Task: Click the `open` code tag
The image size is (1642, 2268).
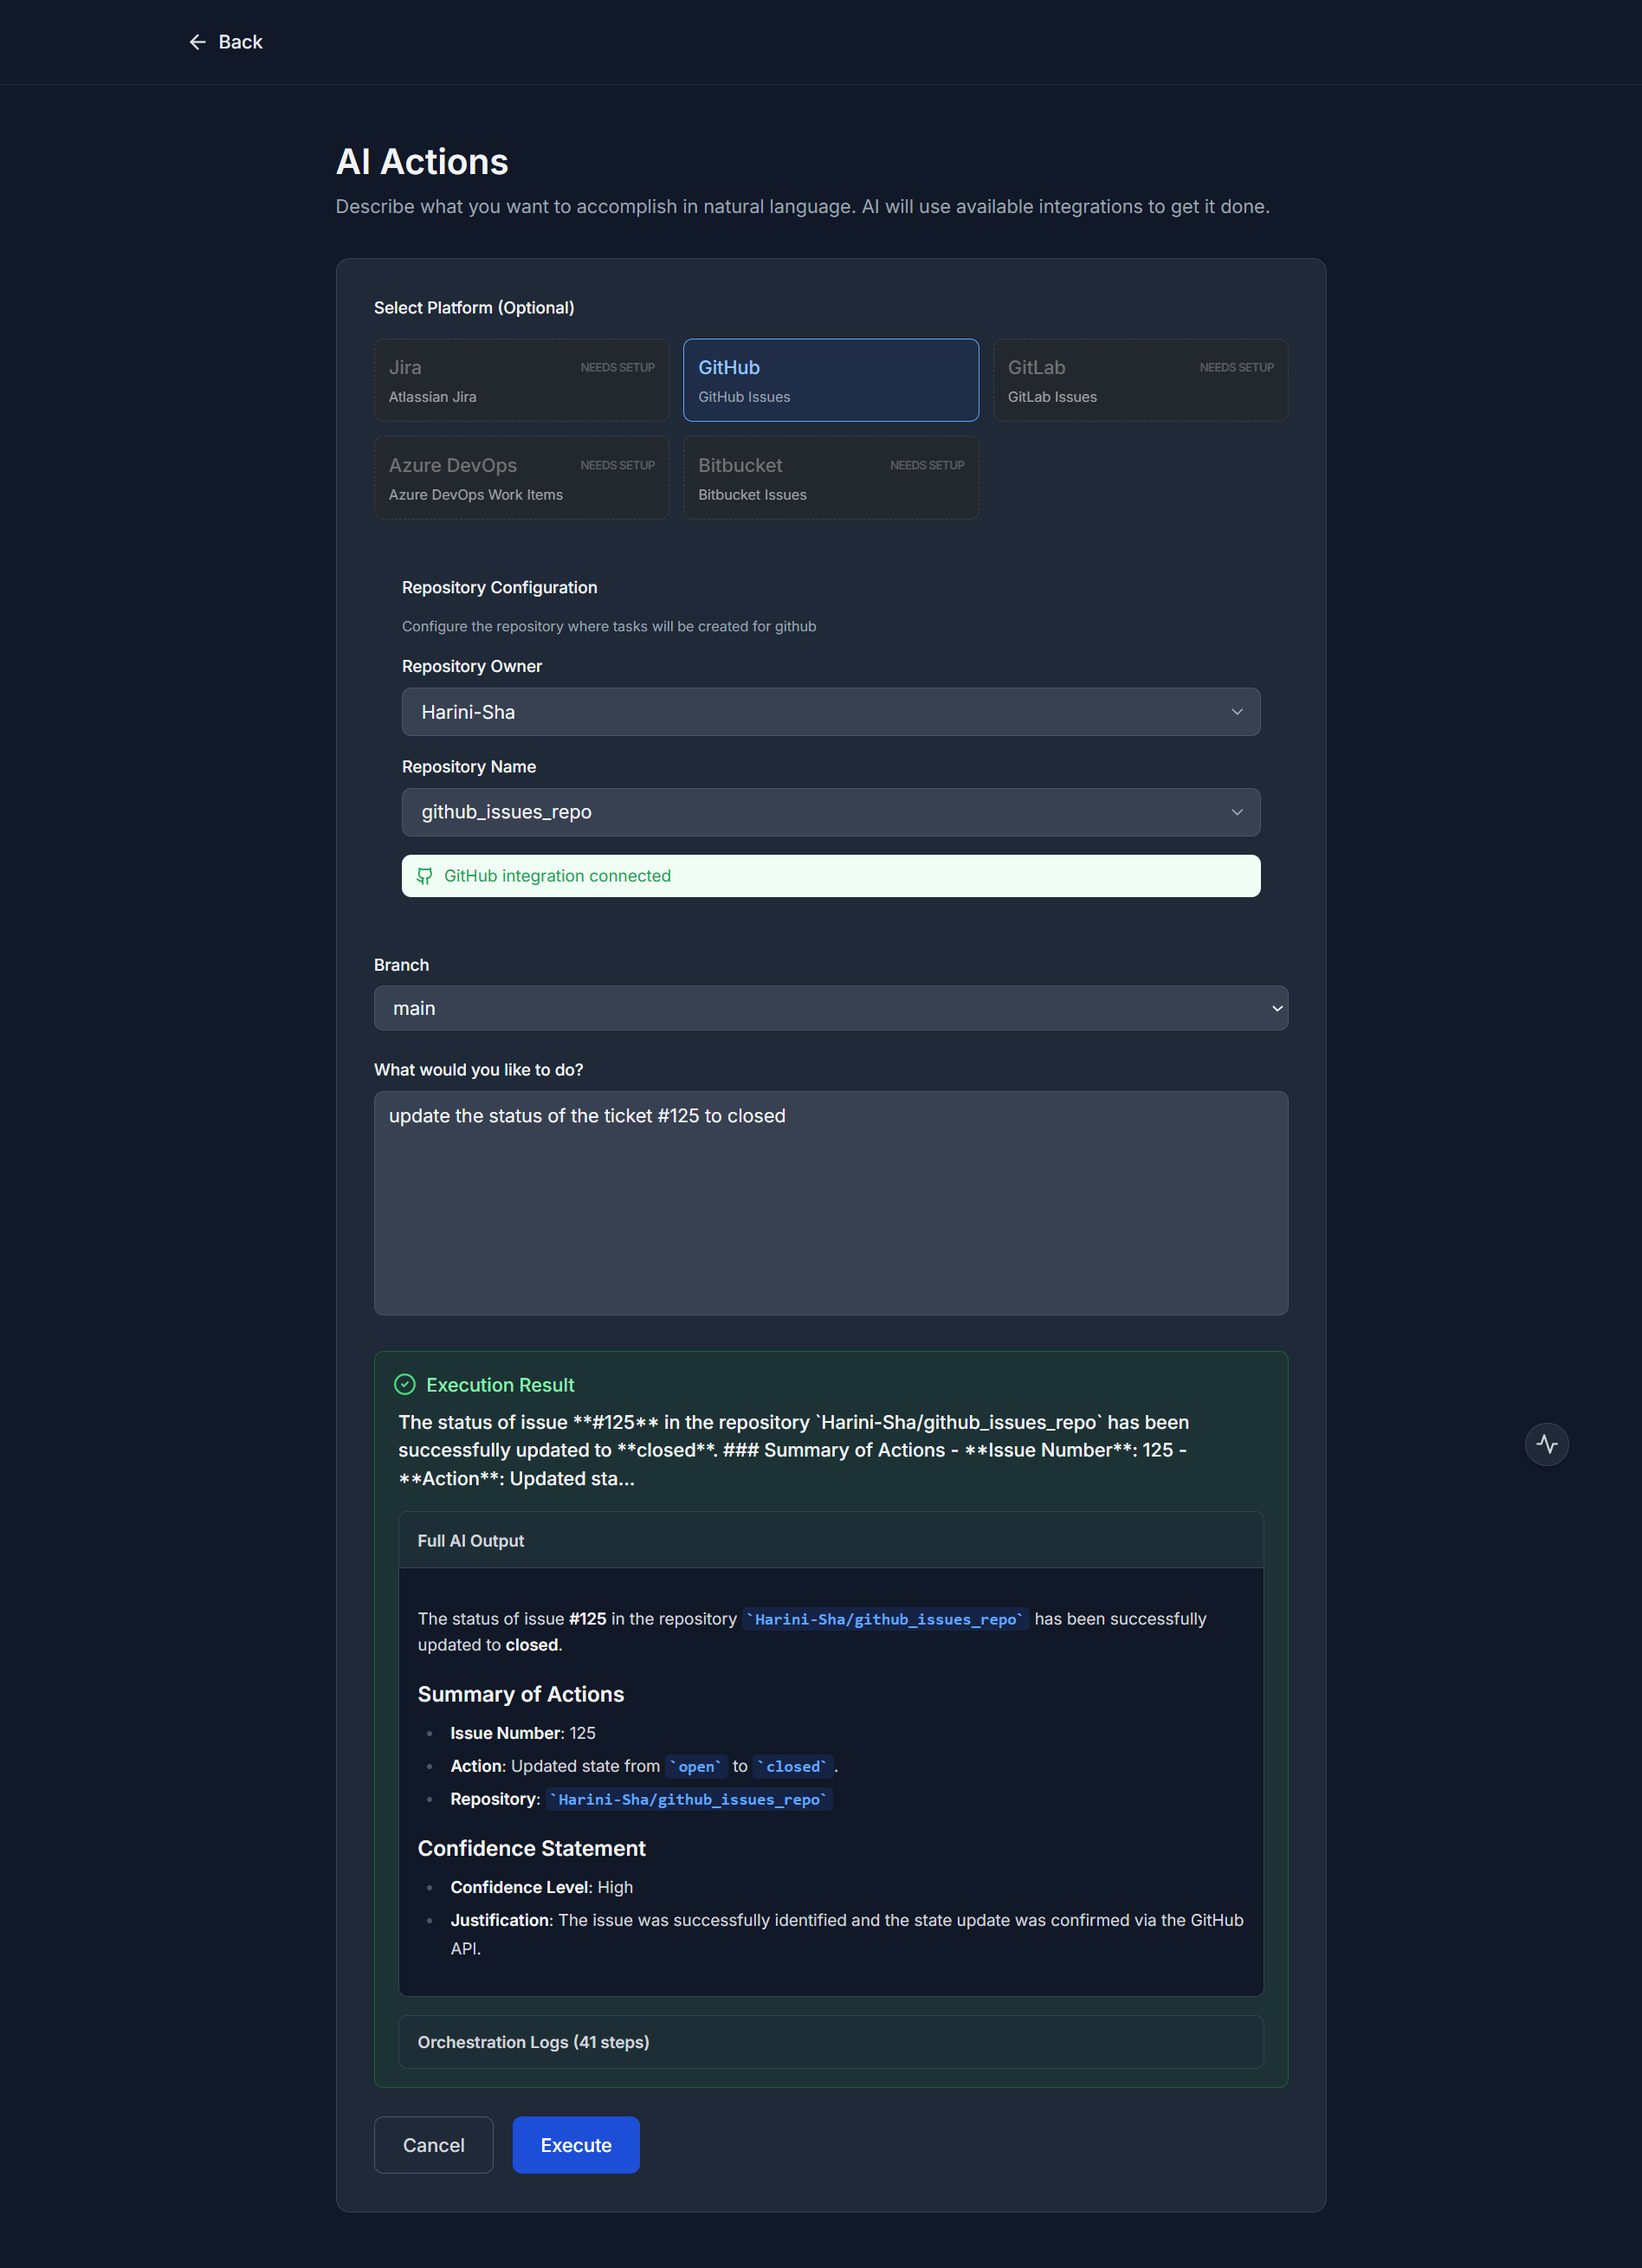Action: [696, 1766]
